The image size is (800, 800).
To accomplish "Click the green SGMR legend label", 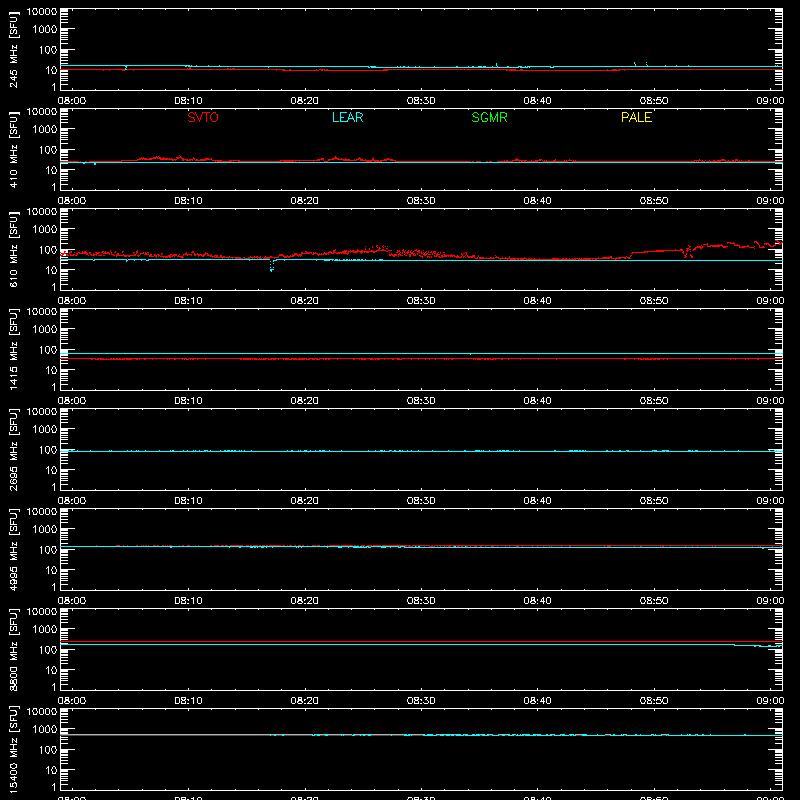I will [489, 117].
